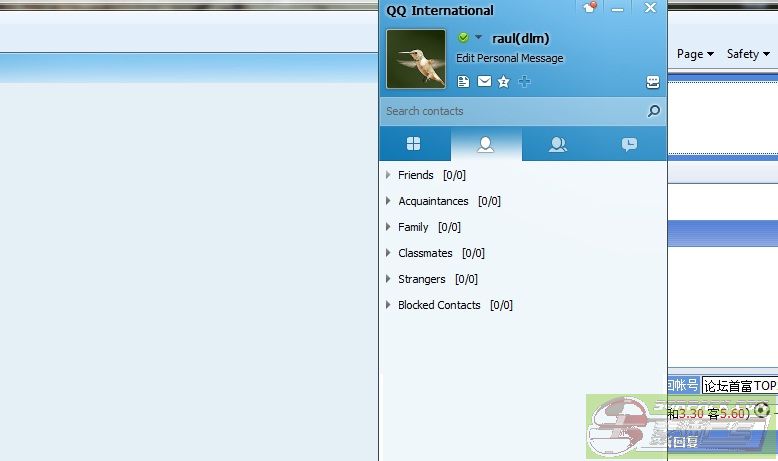Click the magnifier search icon

[653, 111]
